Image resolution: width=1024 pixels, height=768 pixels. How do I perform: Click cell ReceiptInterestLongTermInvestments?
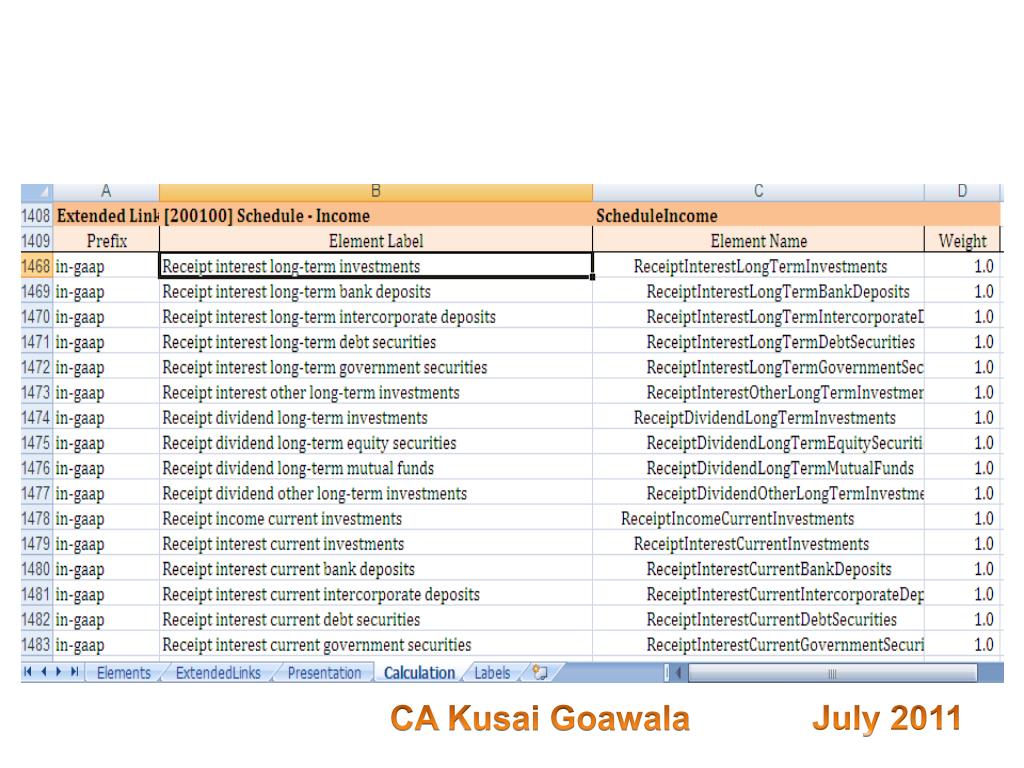[758, 266]
